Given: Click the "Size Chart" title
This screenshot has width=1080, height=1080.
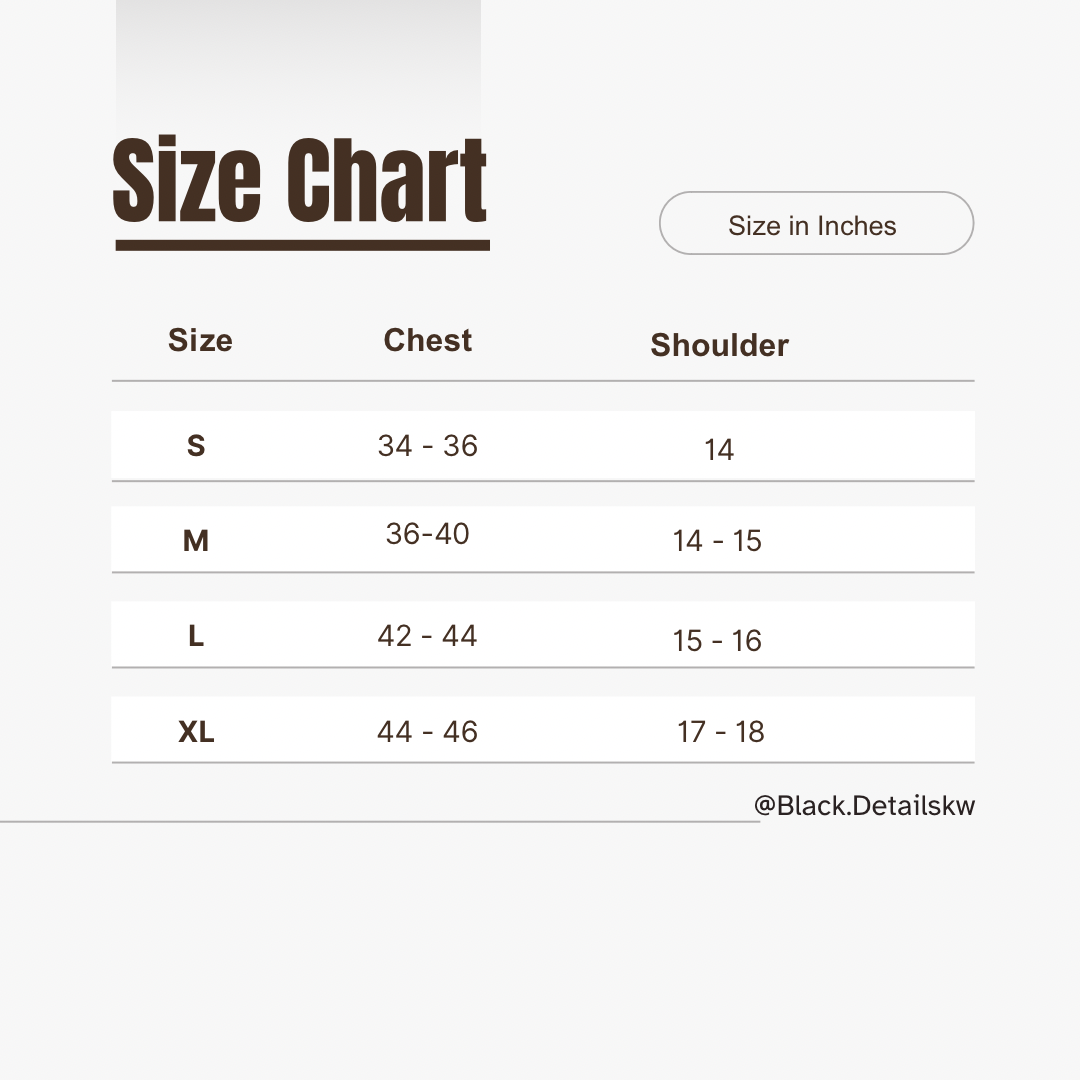Looking at the screenshot, I should 300,181.
